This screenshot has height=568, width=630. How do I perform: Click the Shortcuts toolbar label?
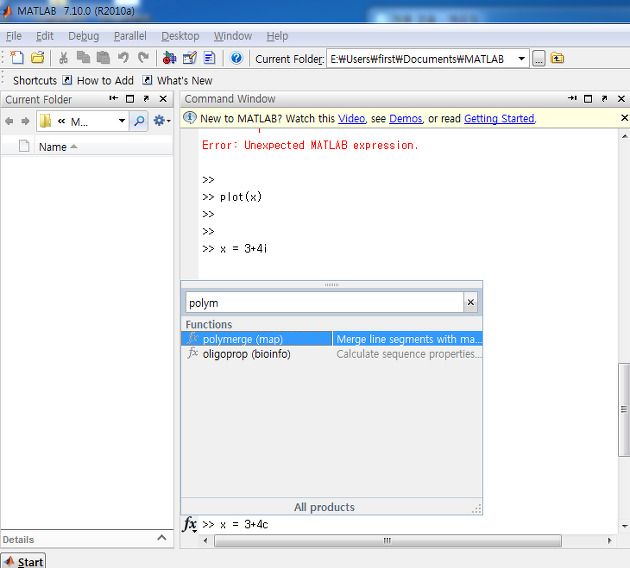pos(35,80)
